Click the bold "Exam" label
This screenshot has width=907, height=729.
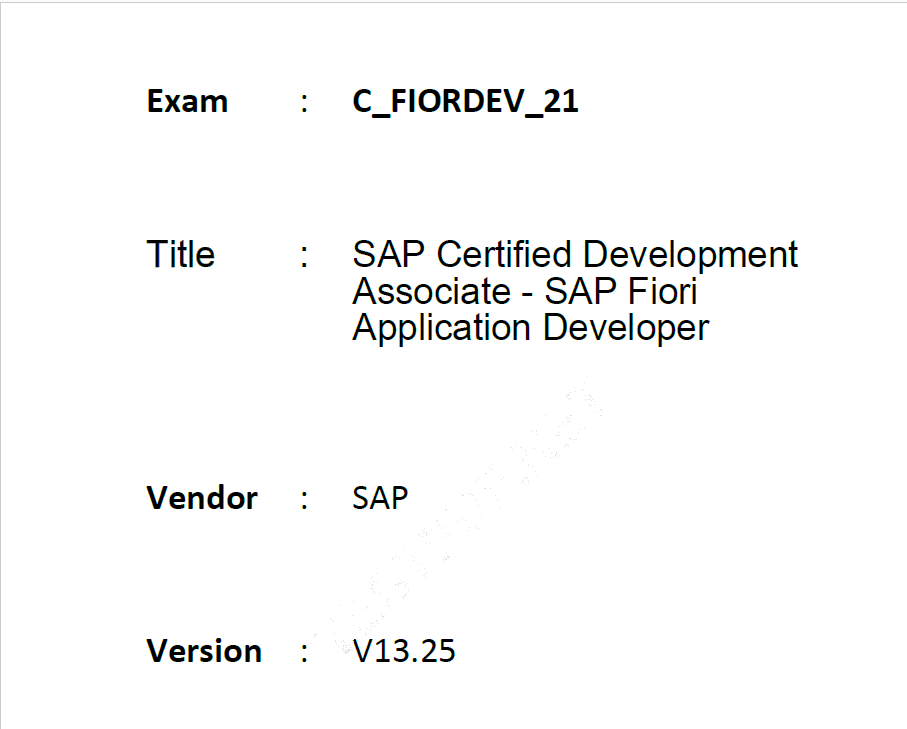click(x=187, y=101)
